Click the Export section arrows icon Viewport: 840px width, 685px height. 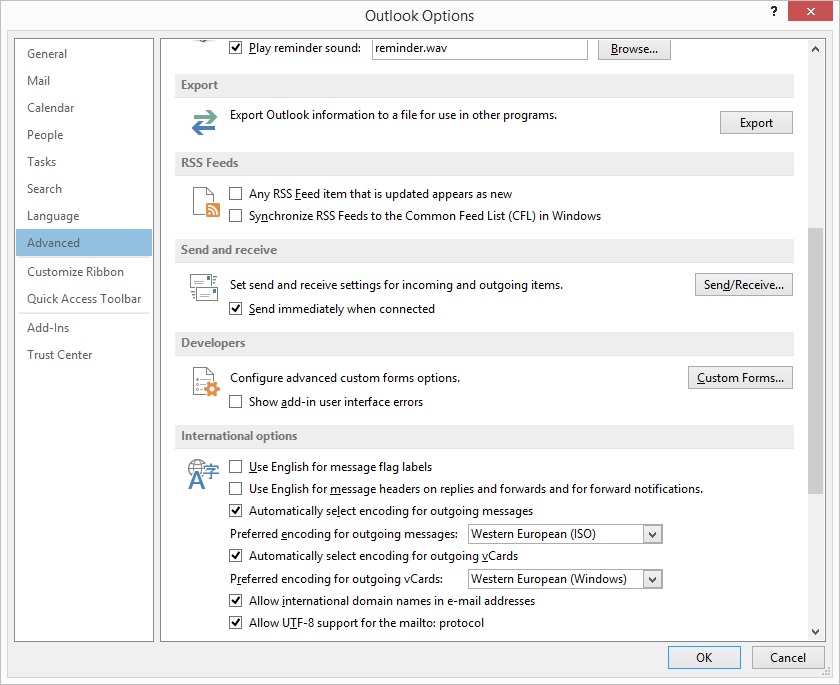[204, 123]
